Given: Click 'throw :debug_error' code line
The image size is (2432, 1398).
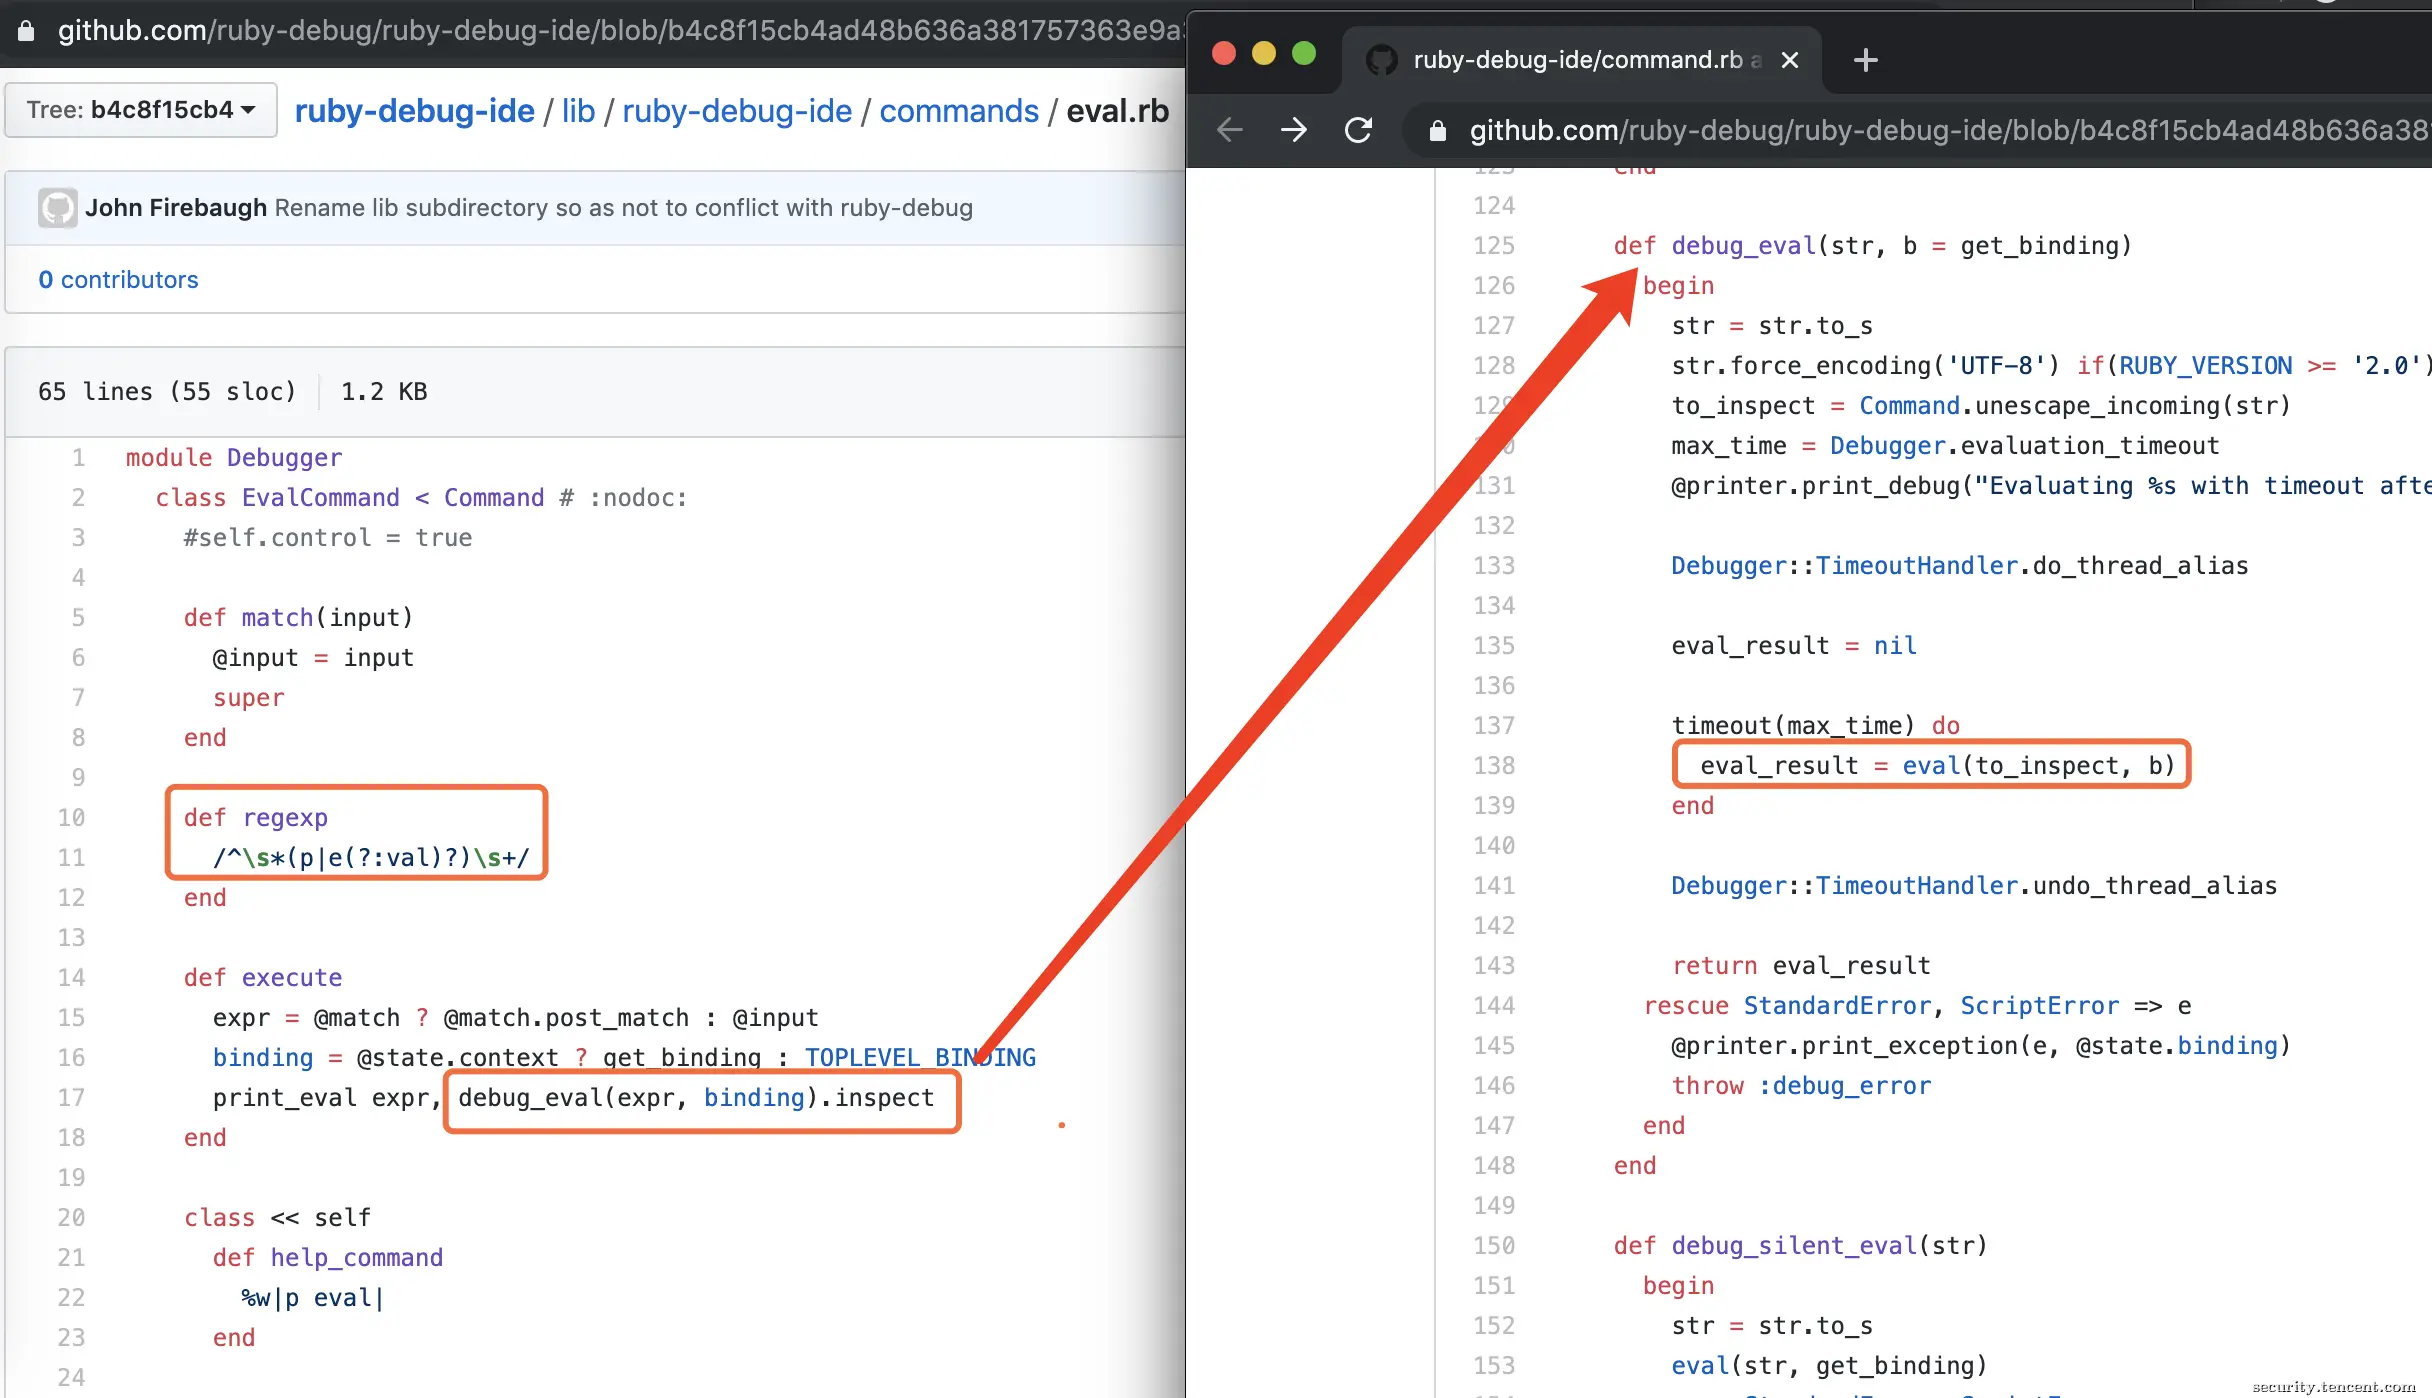Looking at the screenshot, I should [x=1800, y=1086].
